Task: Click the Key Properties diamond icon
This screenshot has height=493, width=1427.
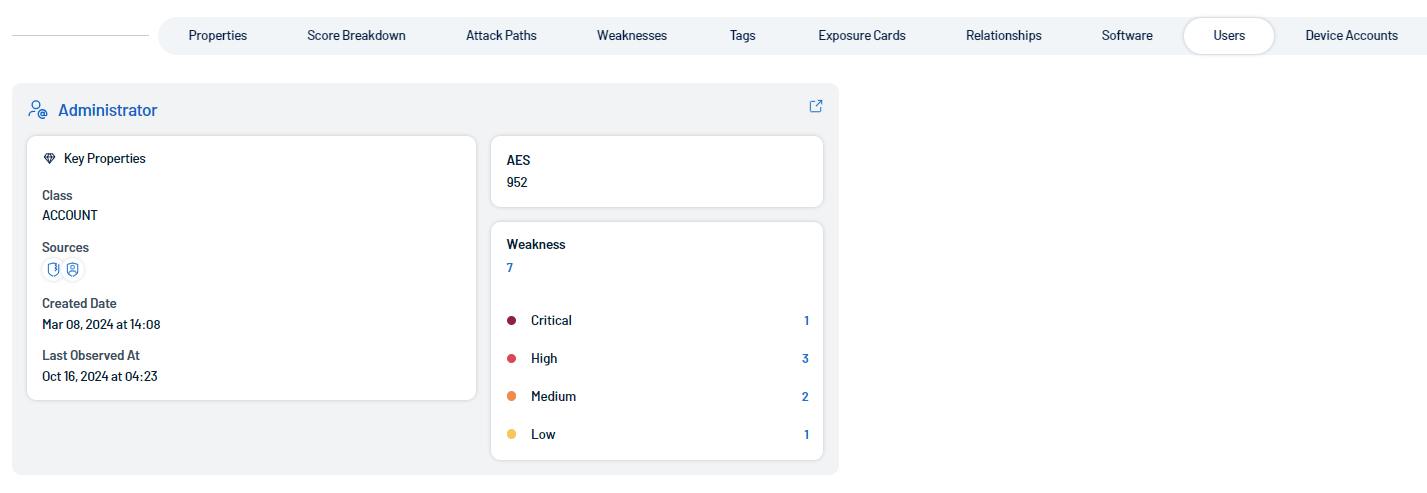Action: pyautogui.click(x=50, y=158)
